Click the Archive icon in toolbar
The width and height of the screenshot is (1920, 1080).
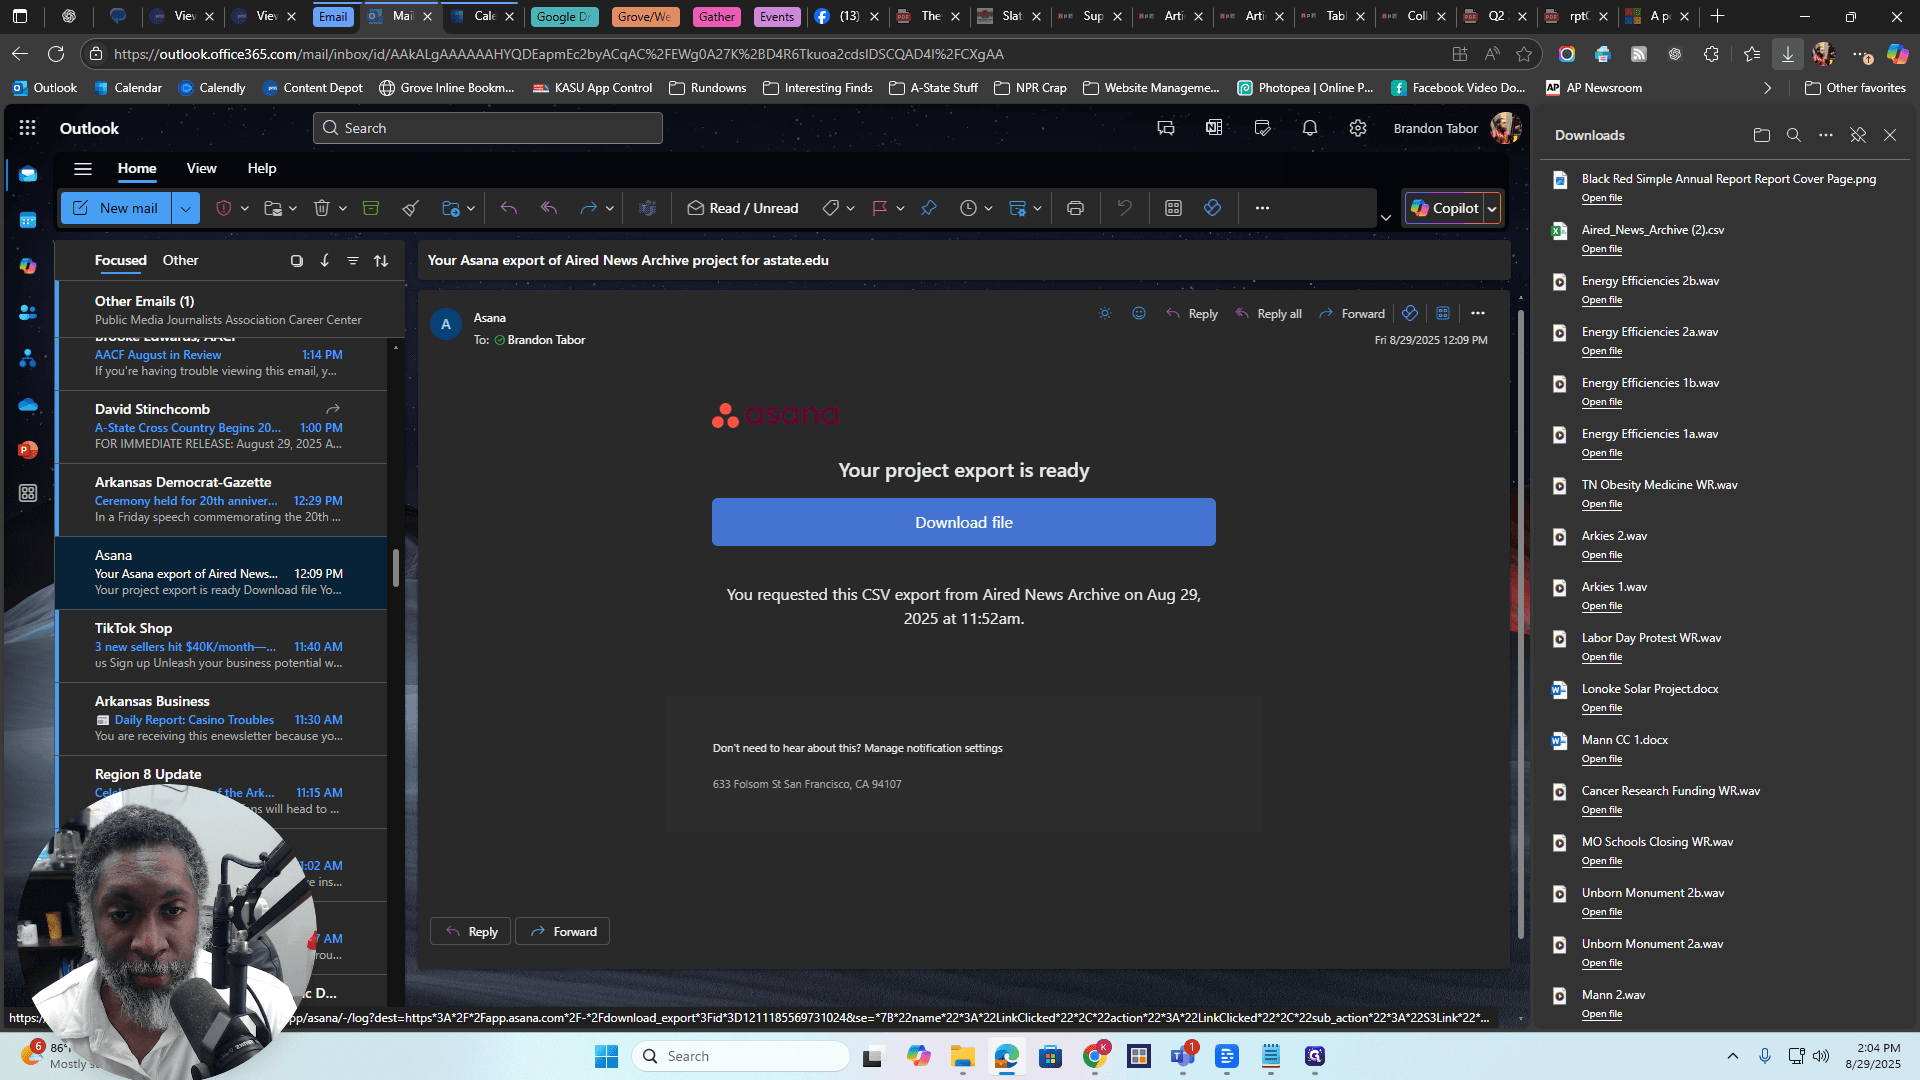pos(371,208)
